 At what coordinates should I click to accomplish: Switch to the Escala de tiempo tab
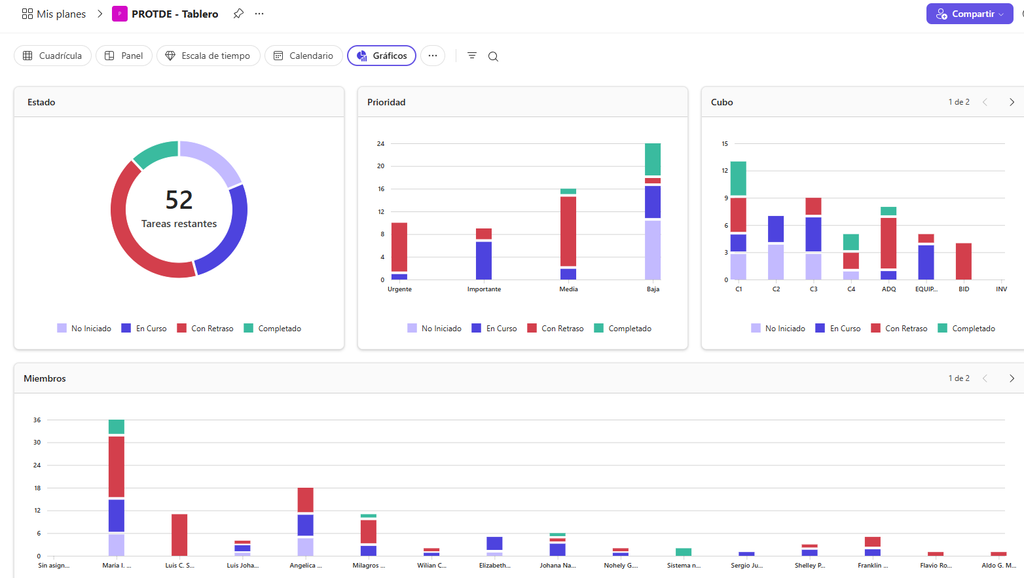point(208,56)
